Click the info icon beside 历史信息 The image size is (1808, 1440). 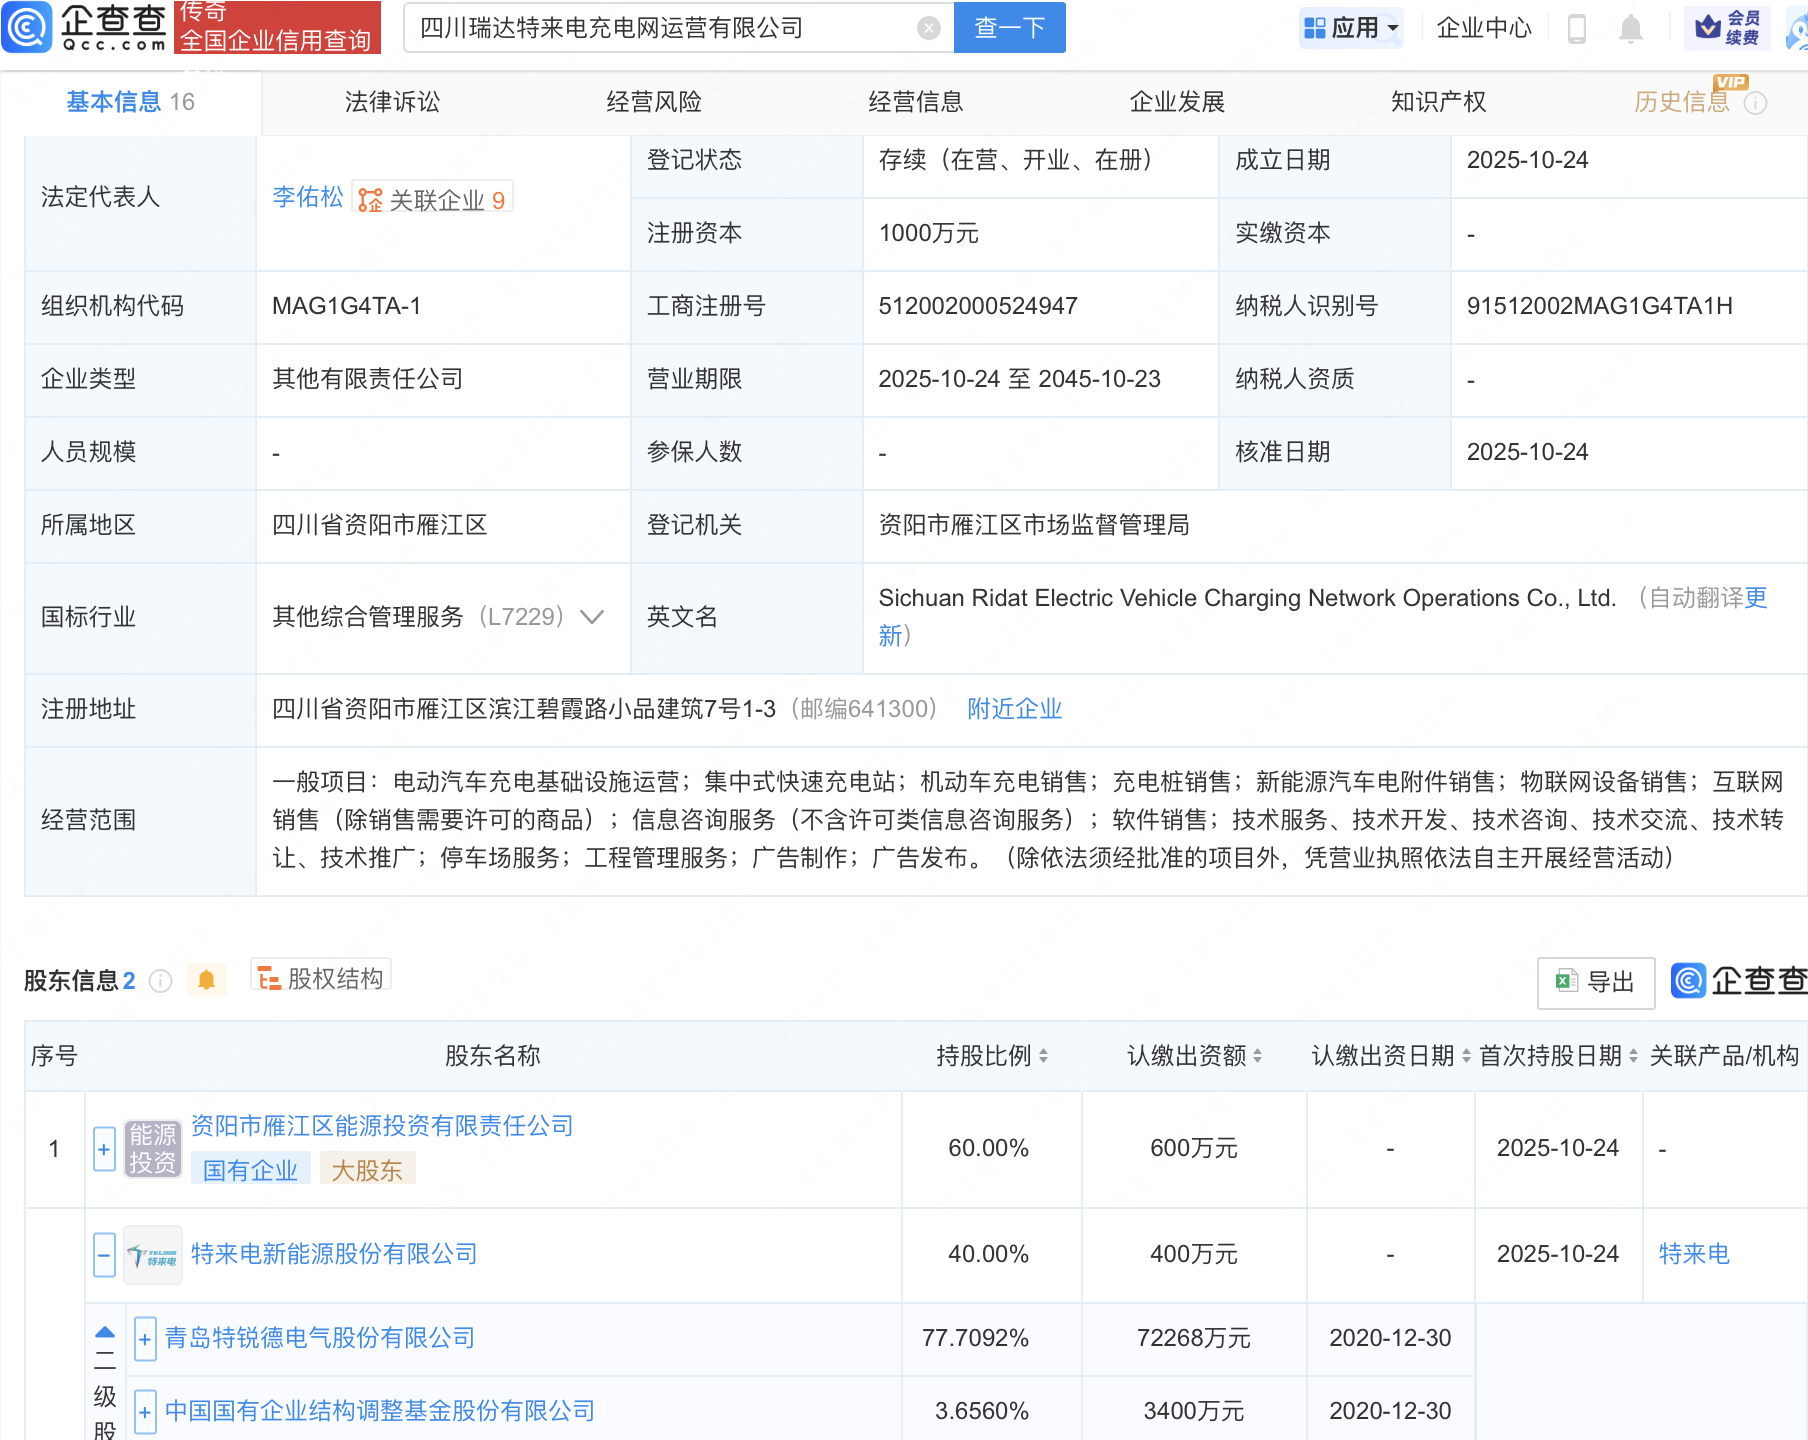pyautogui.click(x=1756, y=103)
